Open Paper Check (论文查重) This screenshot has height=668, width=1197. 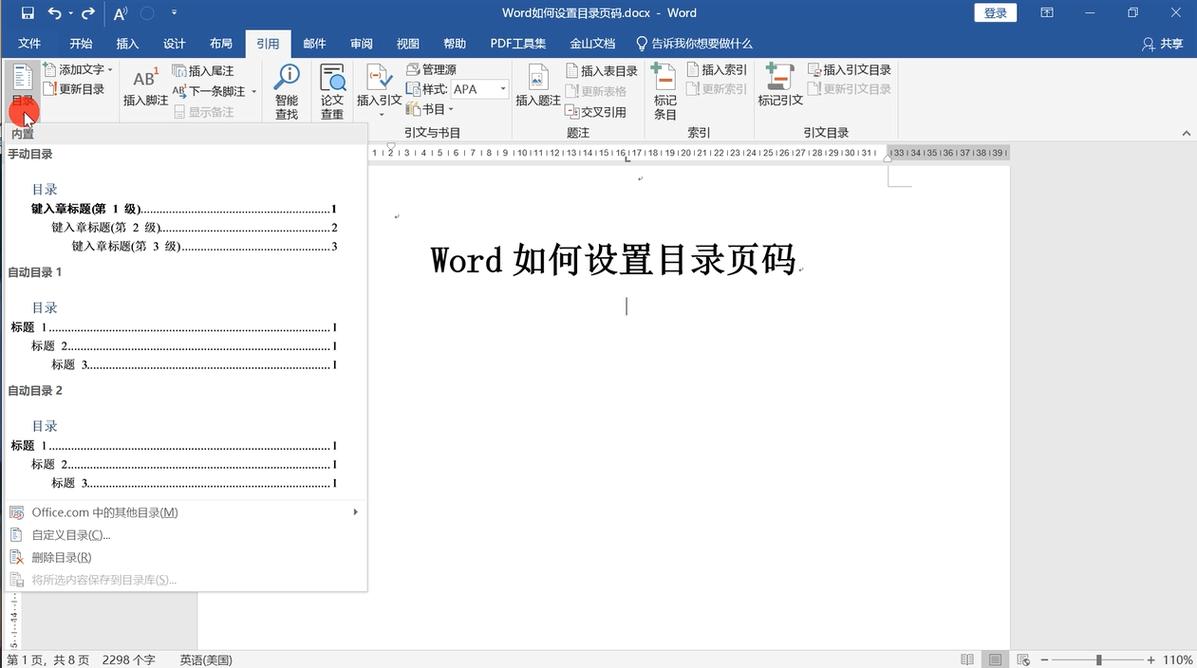[332, 91]
